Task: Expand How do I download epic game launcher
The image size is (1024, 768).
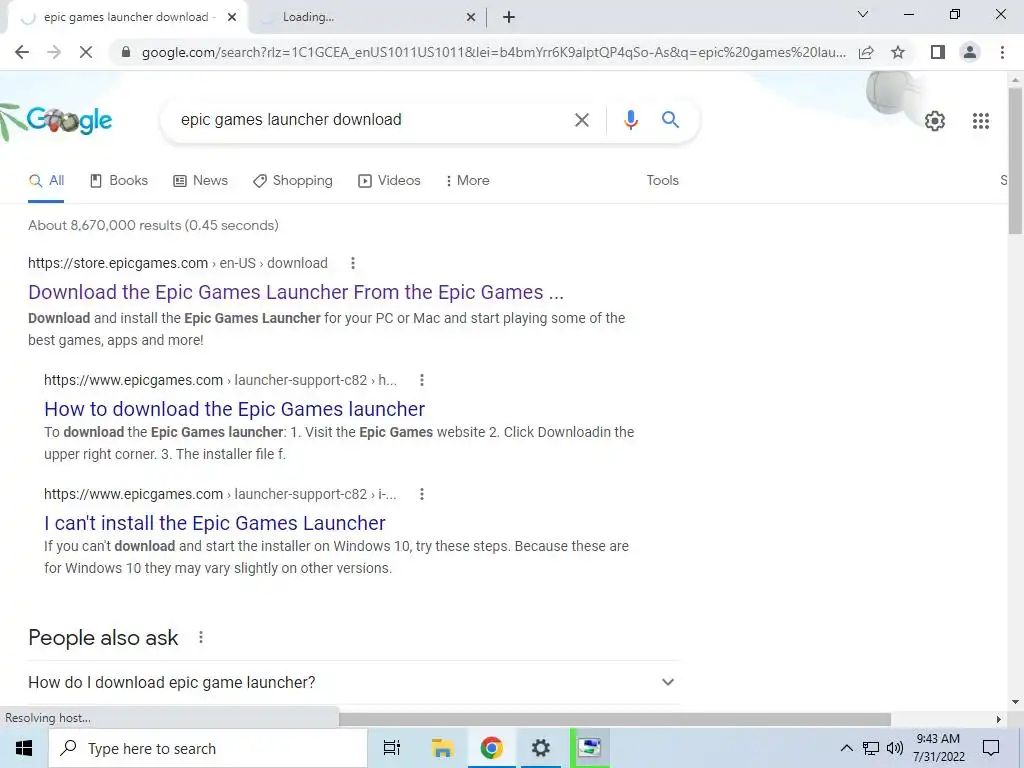Action: point(353,682)
